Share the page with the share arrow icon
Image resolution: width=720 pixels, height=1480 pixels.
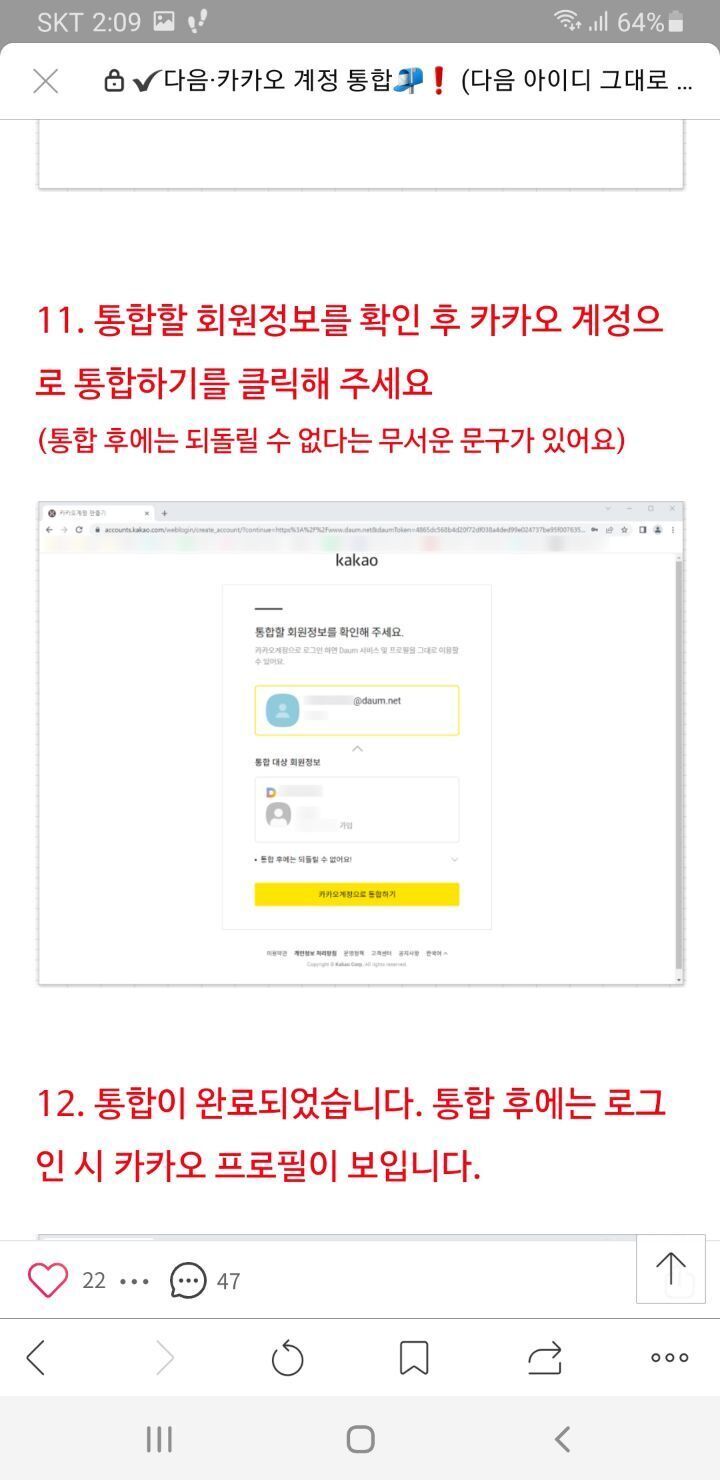[x=545, y=1357]
